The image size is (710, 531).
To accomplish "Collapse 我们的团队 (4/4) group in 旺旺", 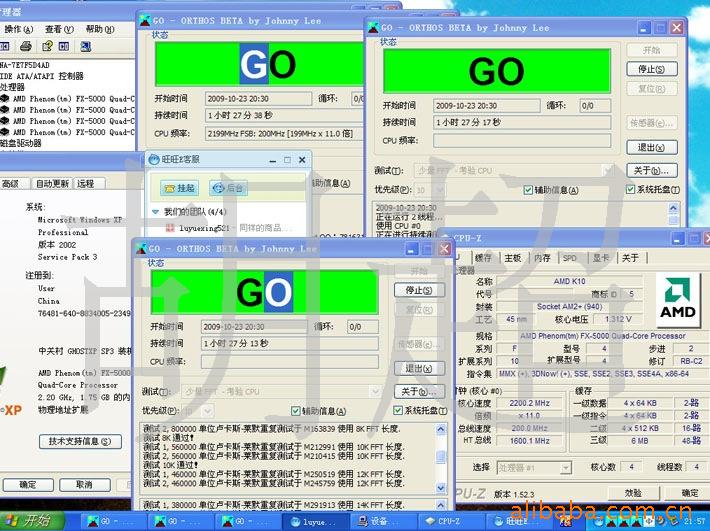I will [155, 211].
